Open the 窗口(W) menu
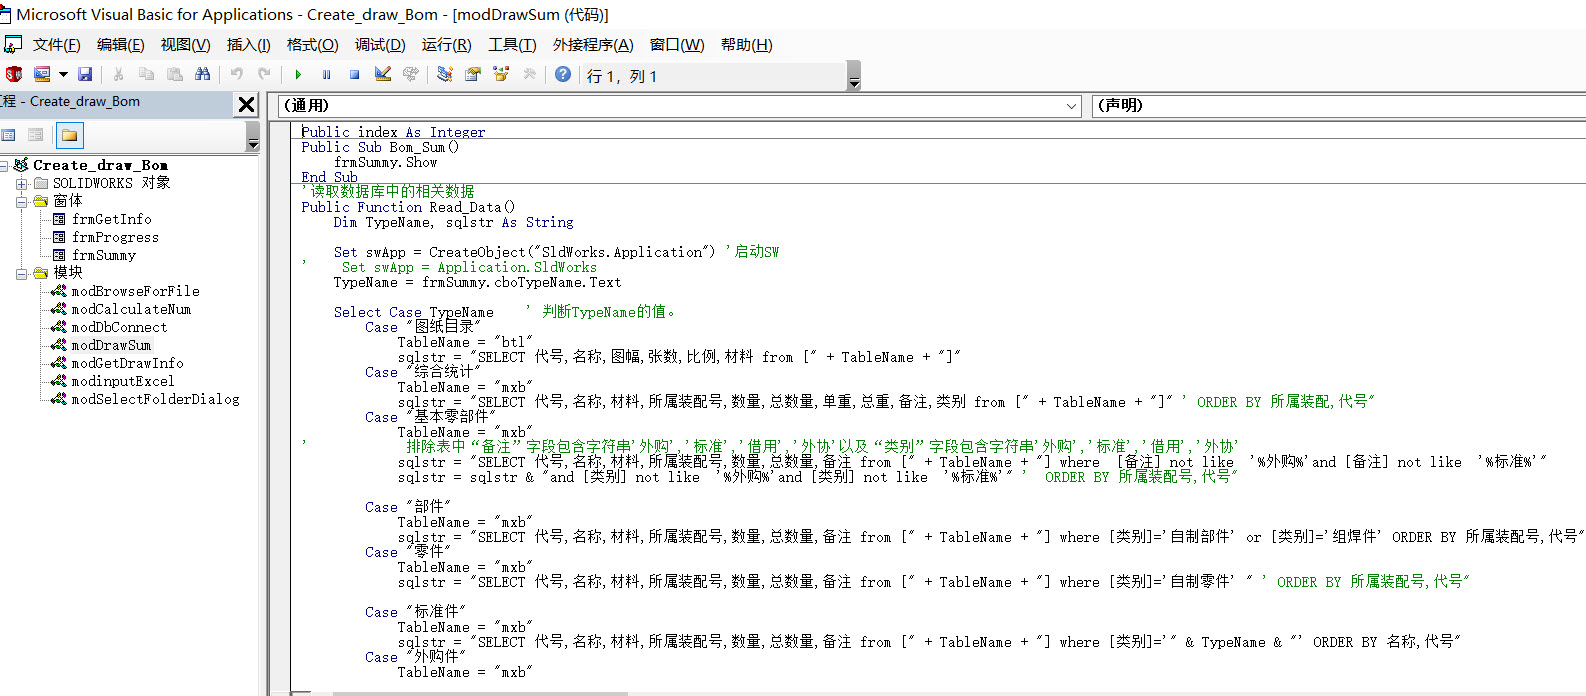This screenshot has height=696, width=1586. click(677, 45)
